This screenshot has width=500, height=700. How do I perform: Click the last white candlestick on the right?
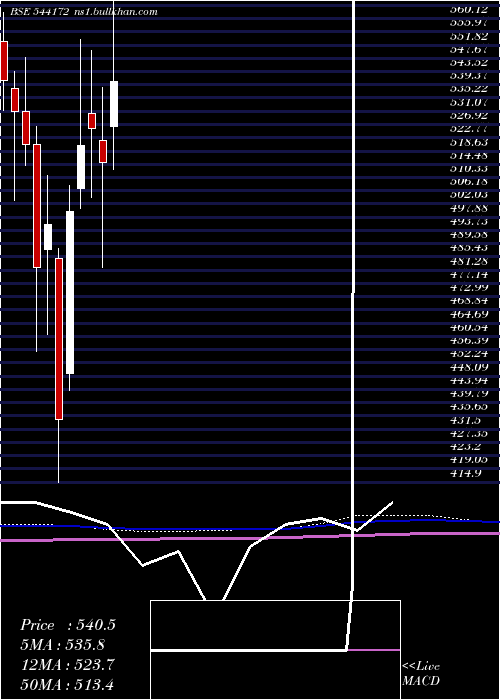click(114, 104)
